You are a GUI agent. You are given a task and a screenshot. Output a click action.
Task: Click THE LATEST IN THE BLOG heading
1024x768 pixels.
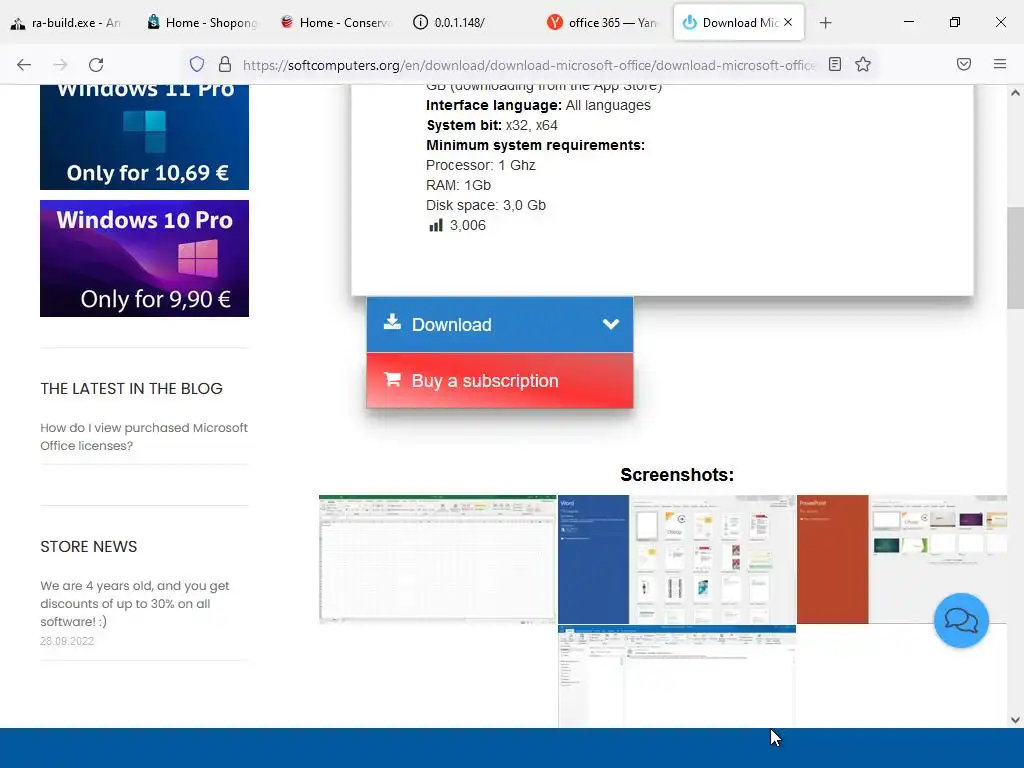pyautogui.click(x=131, y=389)
